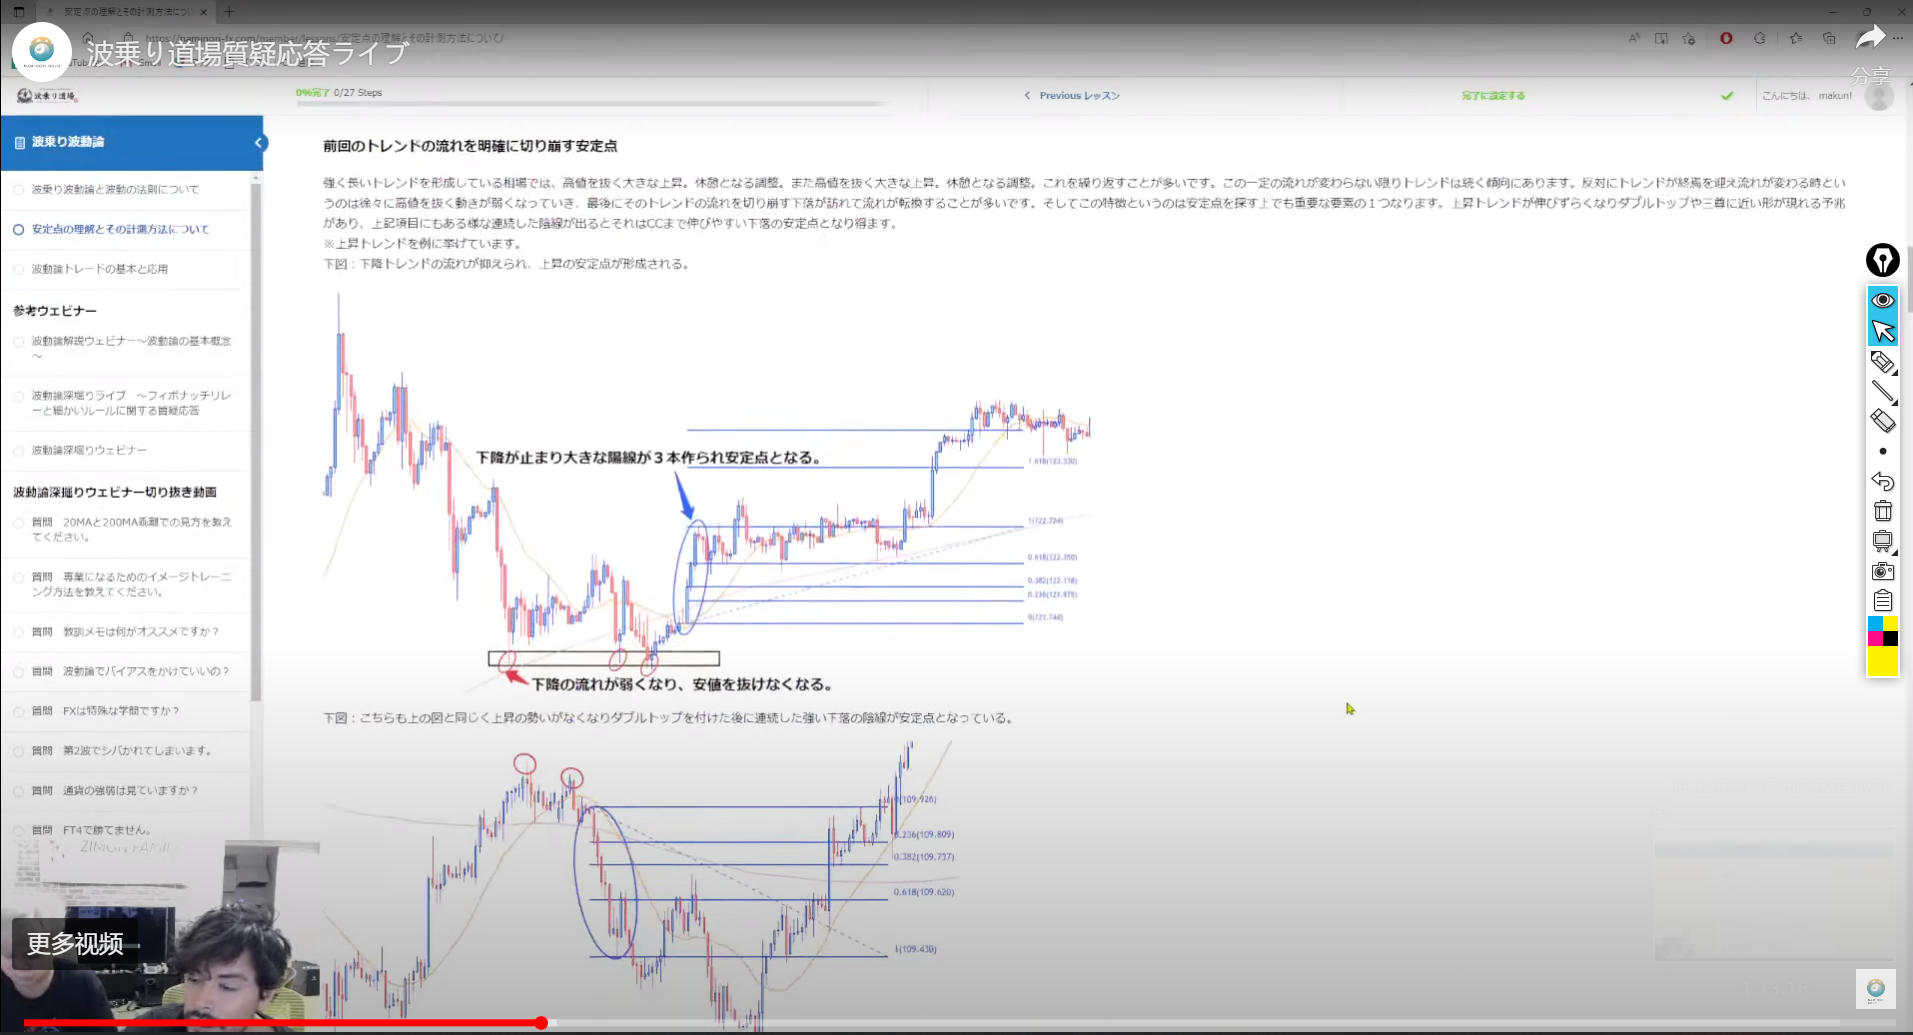Click the course progress bar 0/27 Steps

tap(590, 102)
